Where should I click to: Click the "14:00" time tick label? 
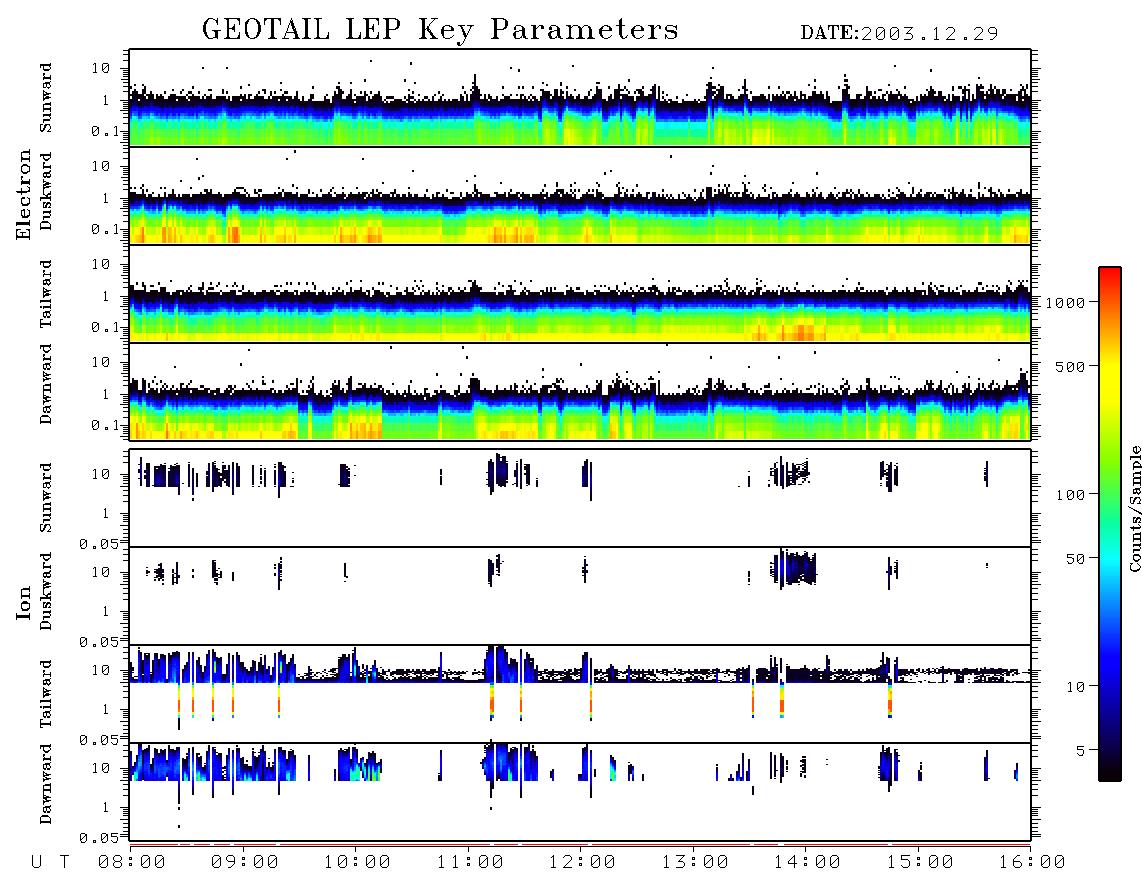pyautogui.click(x=807, y=862)
